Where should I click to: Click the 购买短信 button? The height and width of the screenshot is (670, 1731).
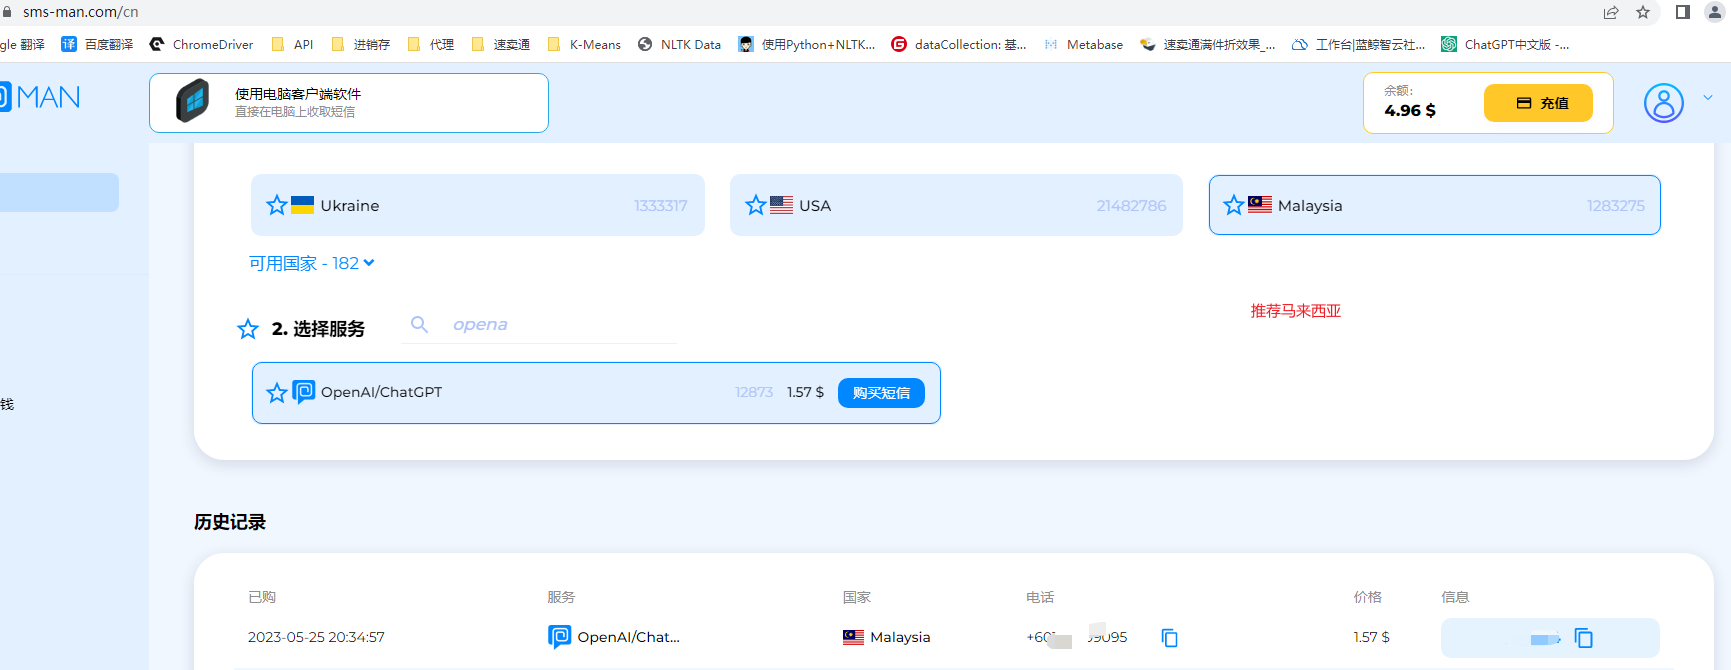click(x=881, y=393)
